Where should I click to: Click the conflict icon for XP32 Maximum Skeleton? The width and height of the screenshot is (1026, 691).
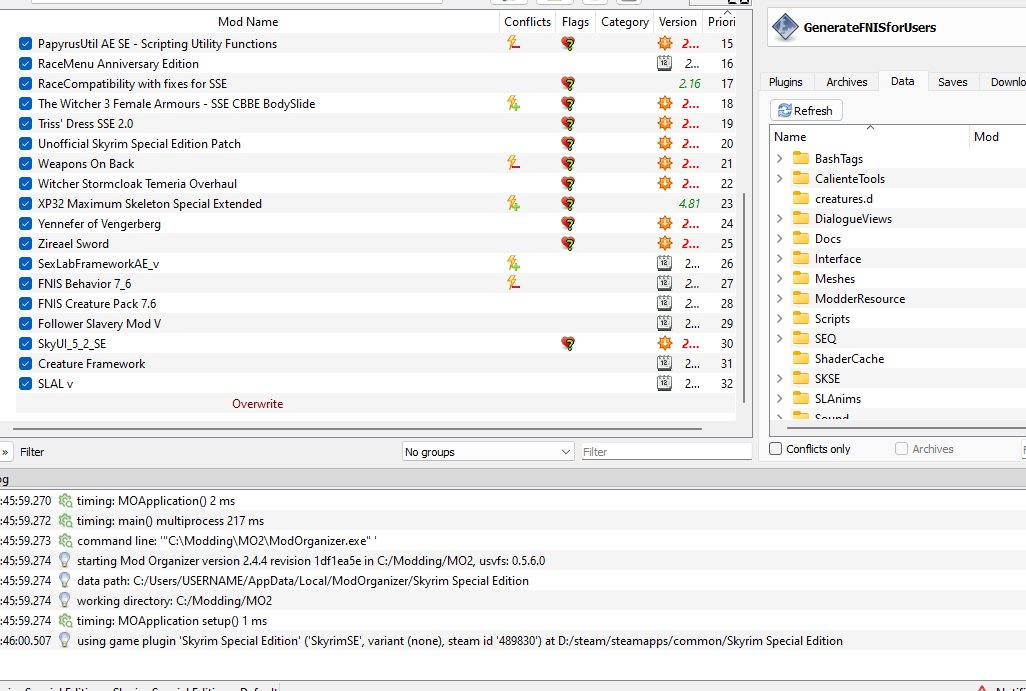tap(514, 204)
